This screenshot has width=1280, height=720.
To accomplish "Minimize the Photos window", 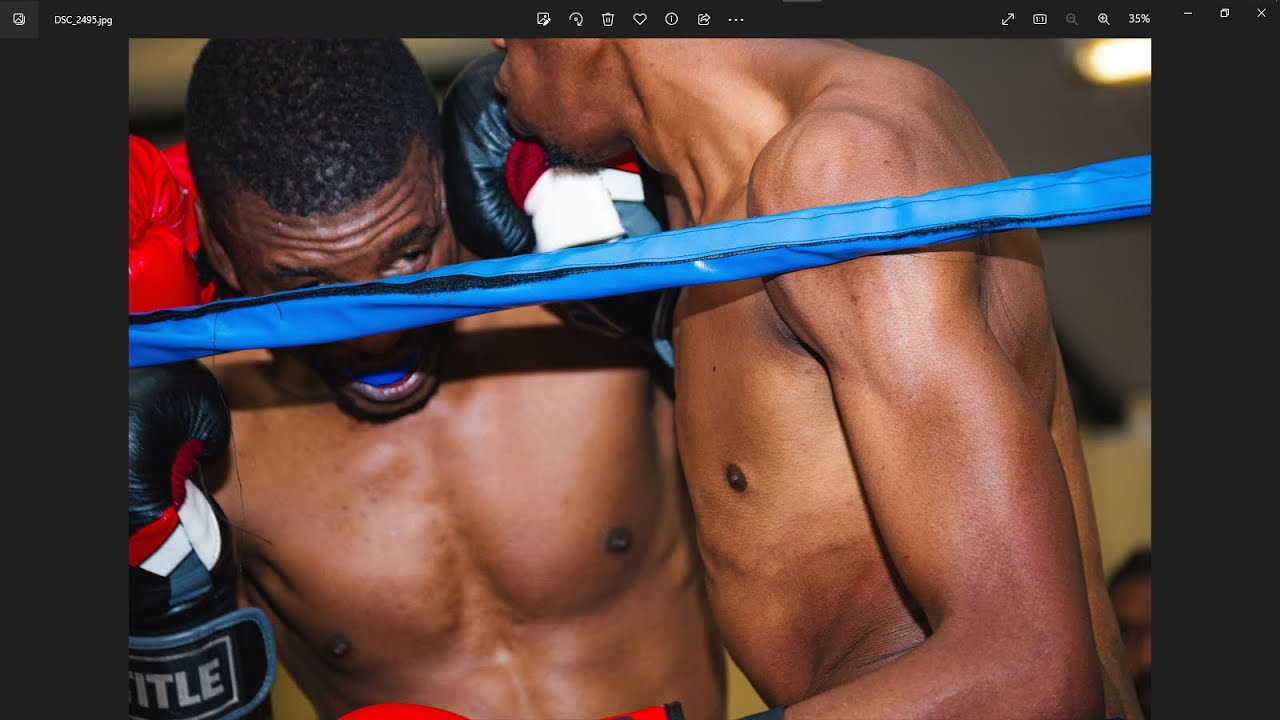I will point(1188,13).
